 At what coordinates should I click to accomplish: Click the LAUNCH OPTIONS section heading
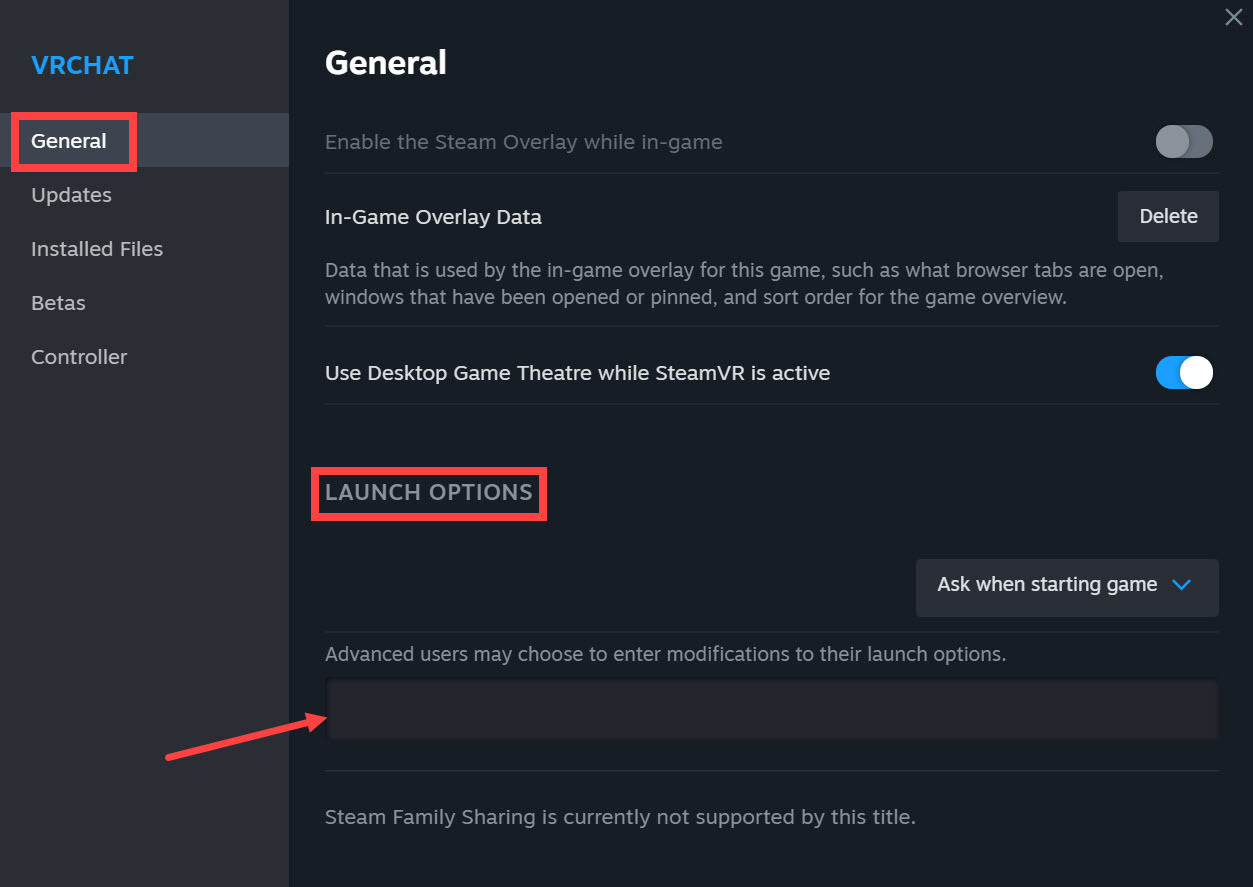[428, 492]
